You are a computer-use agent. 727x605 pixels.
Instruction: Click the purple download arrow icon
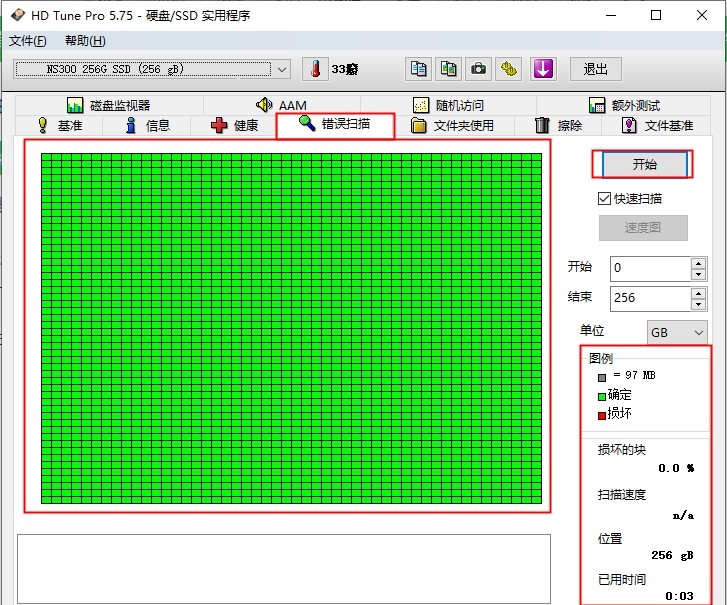click(543, 69)
